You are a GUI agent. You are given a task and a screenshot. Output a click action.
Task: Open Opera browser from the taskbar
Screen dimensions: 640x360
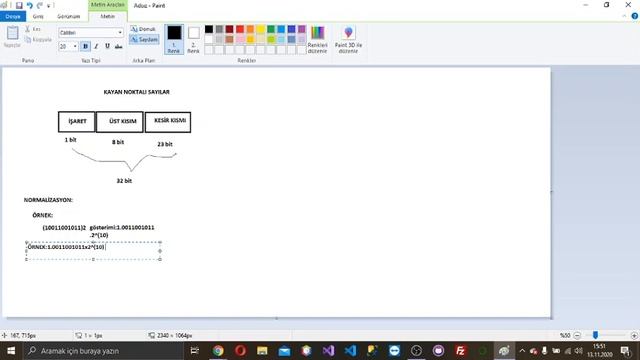click(240, 351)
